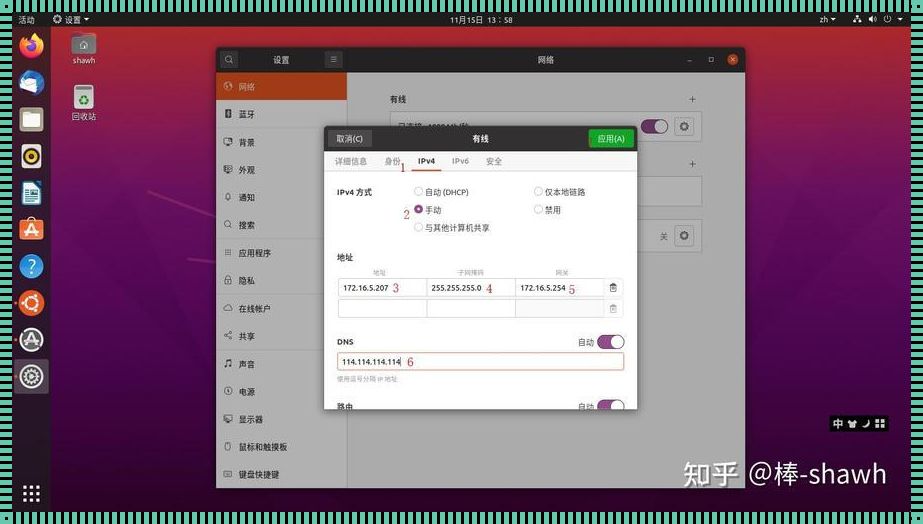
Task: Open Ubuntu Software store in dock
Action: pyautogui.click(x=31, y=230)
